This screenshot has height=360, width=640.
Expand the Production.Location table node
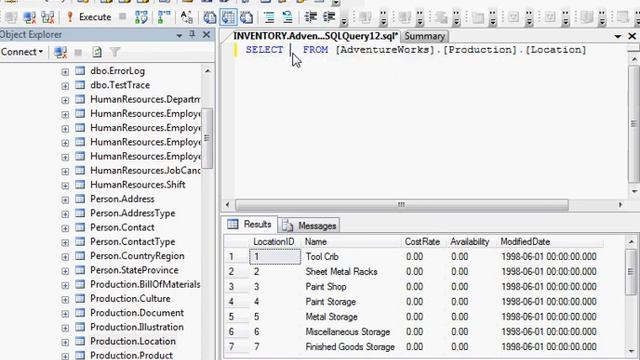[x=65, y=342]
